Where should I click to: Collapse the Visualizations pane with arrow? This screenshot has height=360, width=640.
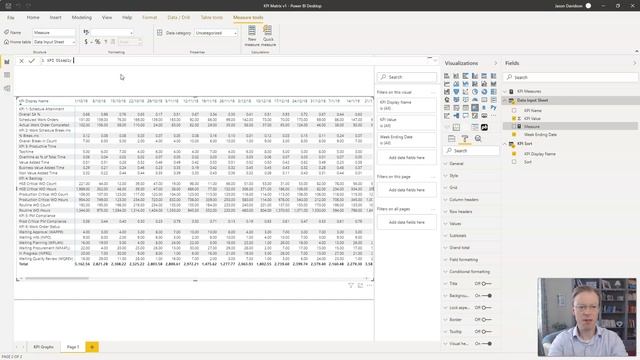(496, 63)
